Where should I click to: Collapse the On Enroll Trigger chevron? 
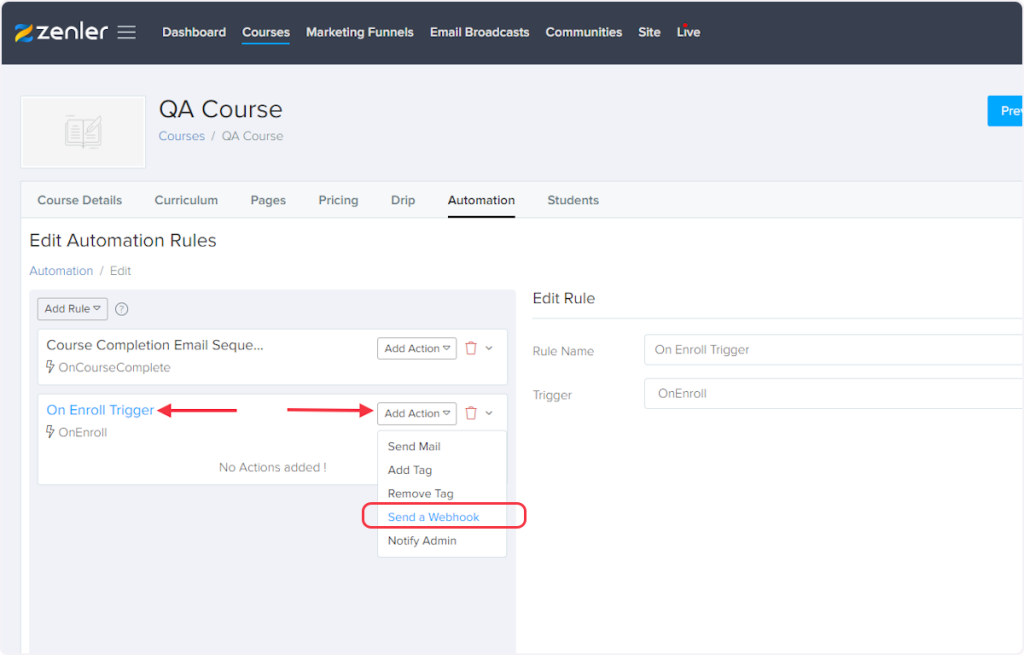pyautogui.click(x=489, y=413)
